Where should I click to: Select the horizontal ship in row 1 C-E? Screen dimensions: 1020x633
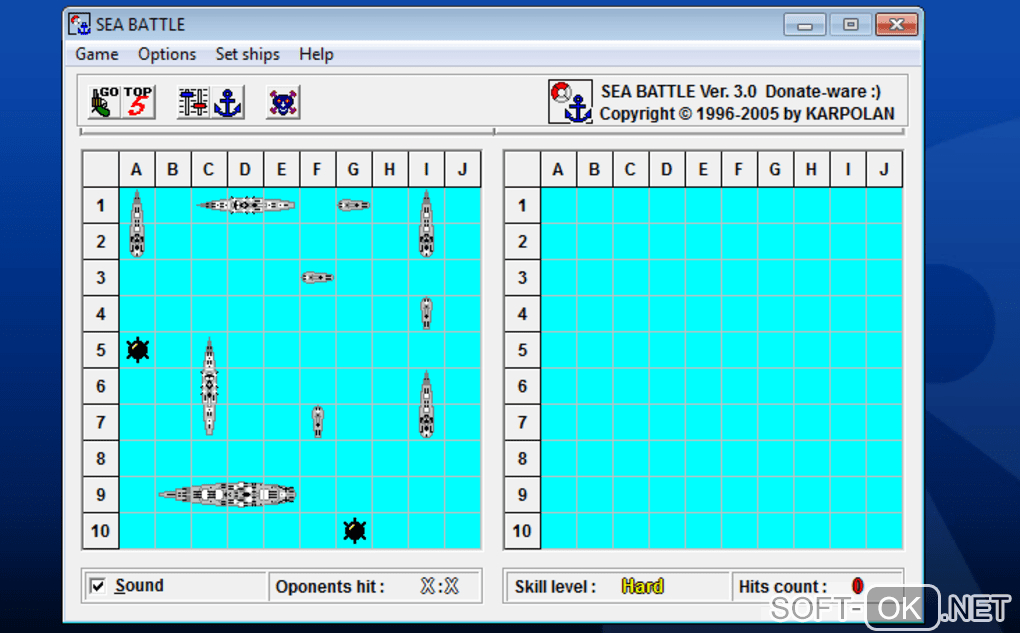point(246,205)
